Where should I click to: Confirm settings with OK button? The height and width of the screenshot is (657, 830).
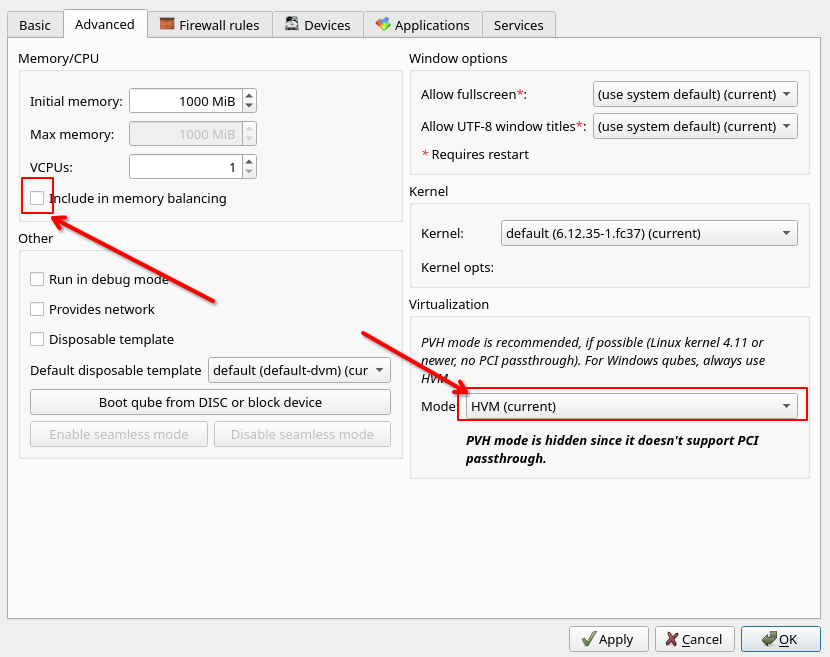(x=780, y=640)
